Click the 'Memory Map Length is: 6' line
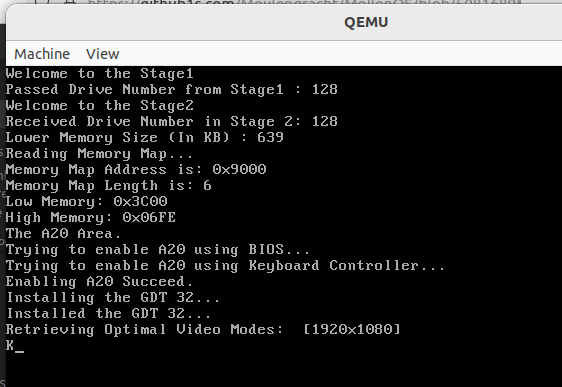Screen dimensions: 562x387 pos(109,186)
